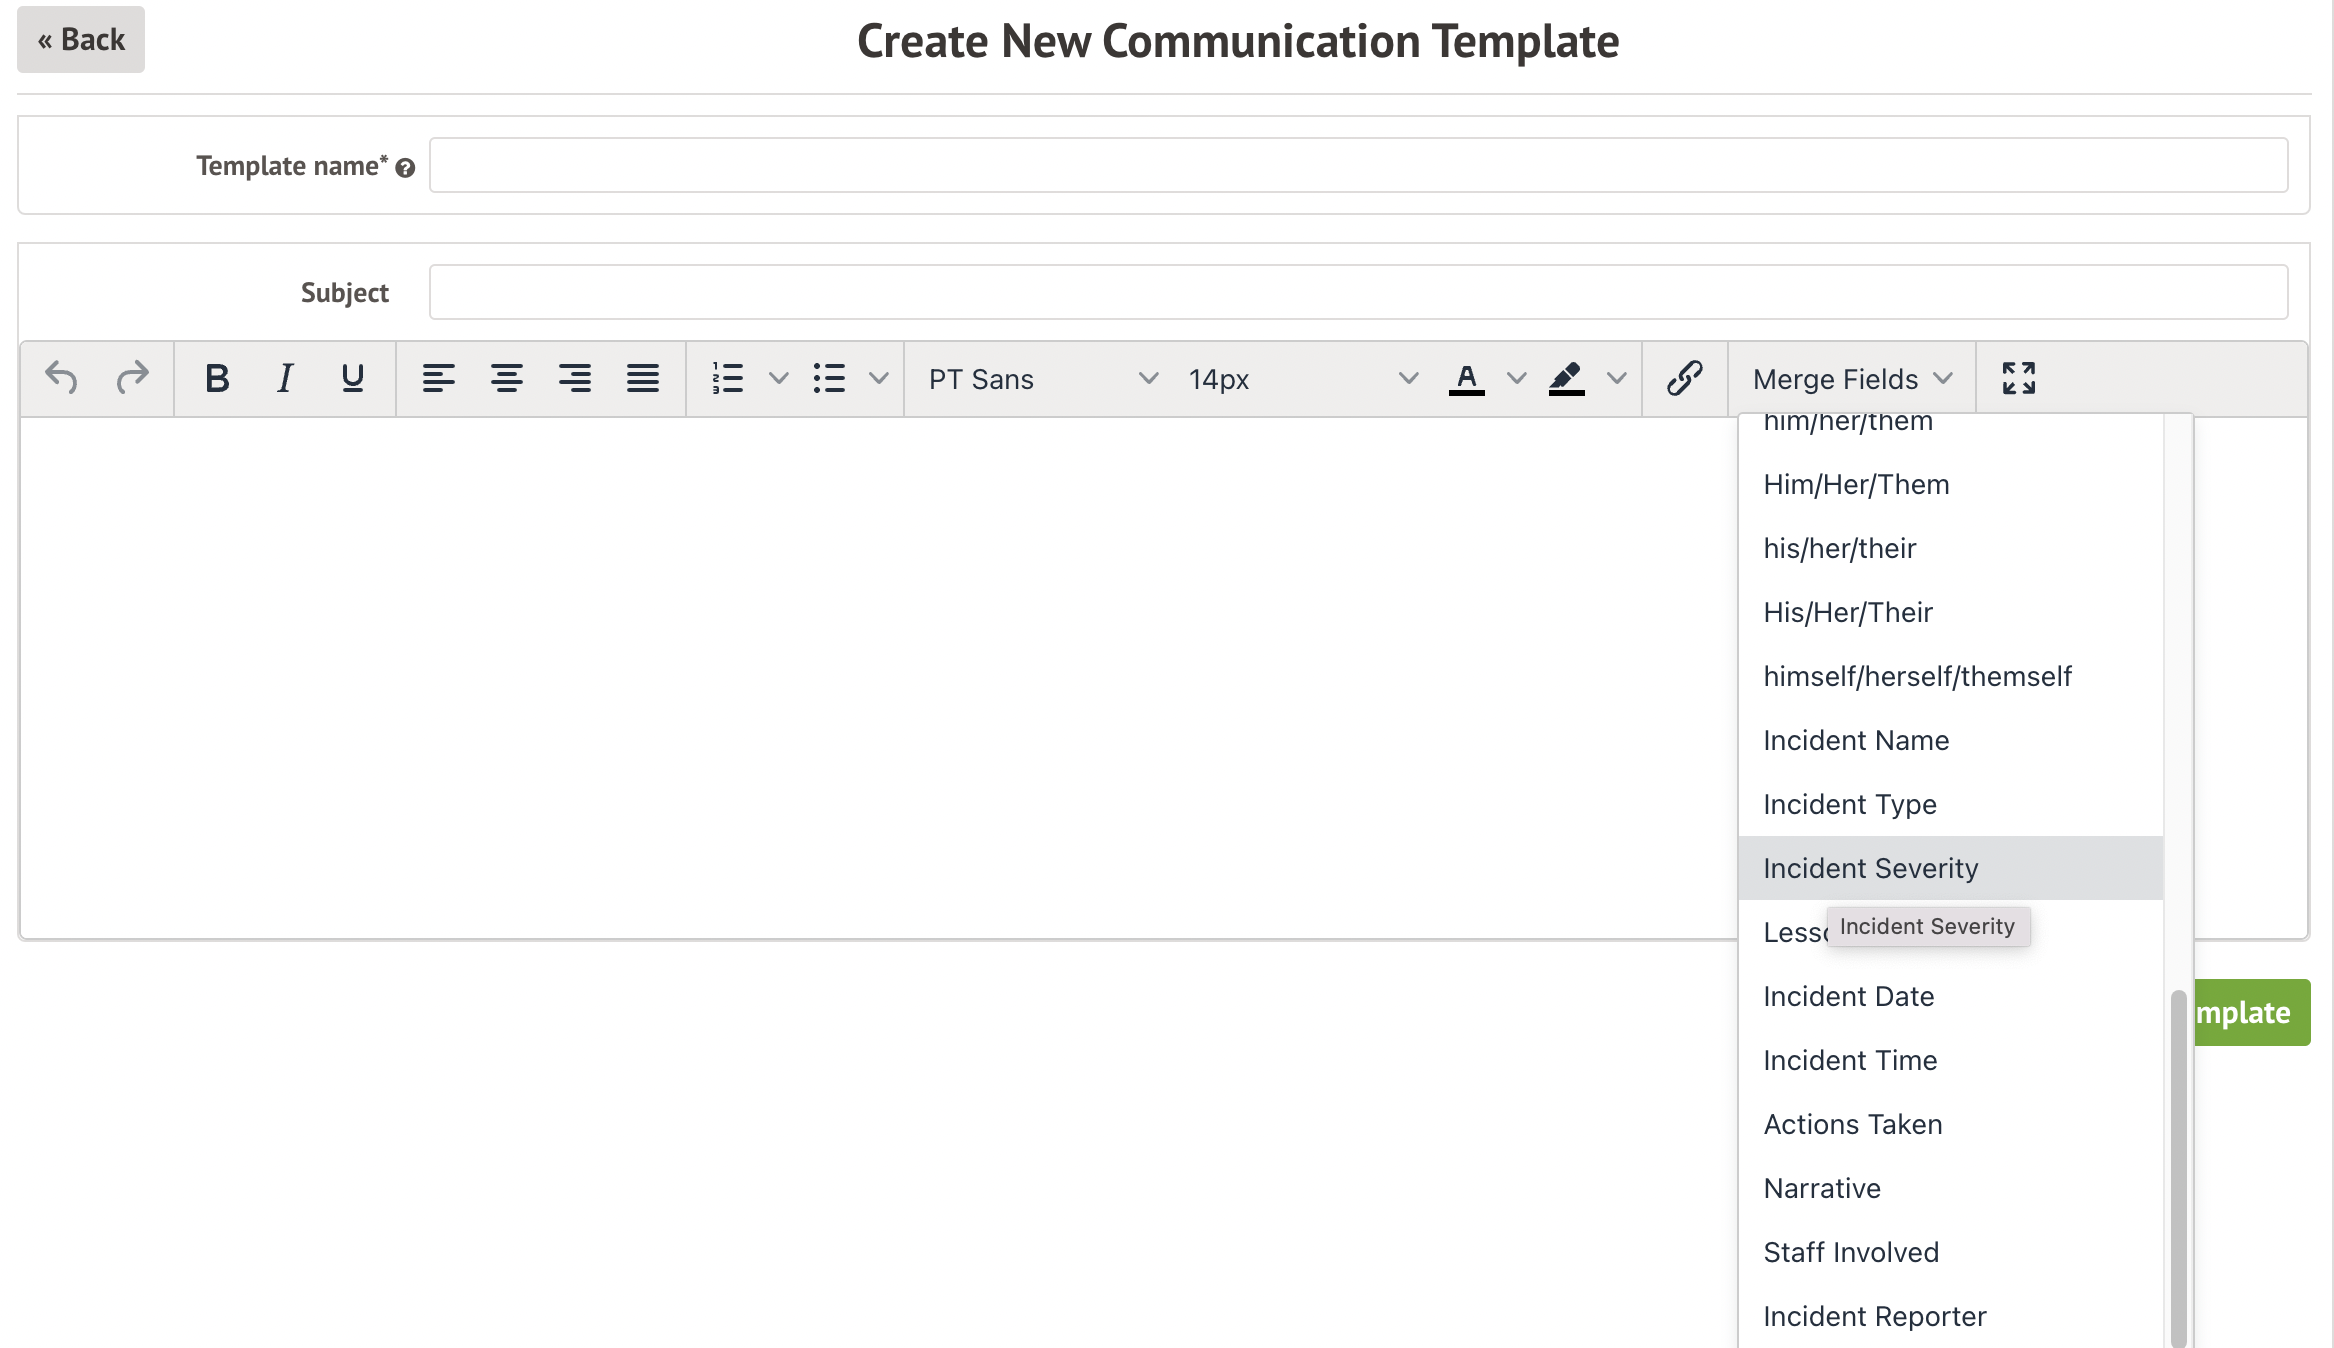Center align the text
Image resolution: width=2334 pixels, height=1348 pixels.
(x=507, y=378)
